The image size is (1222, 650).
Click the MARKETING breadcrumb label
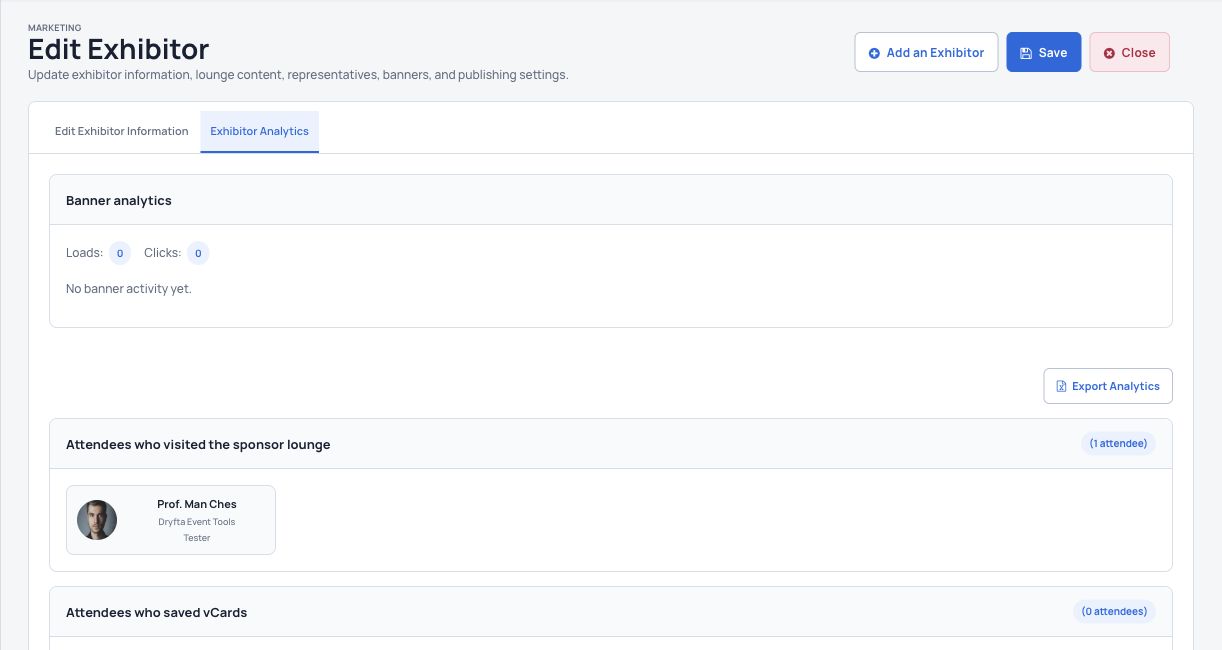pos(55,28)
